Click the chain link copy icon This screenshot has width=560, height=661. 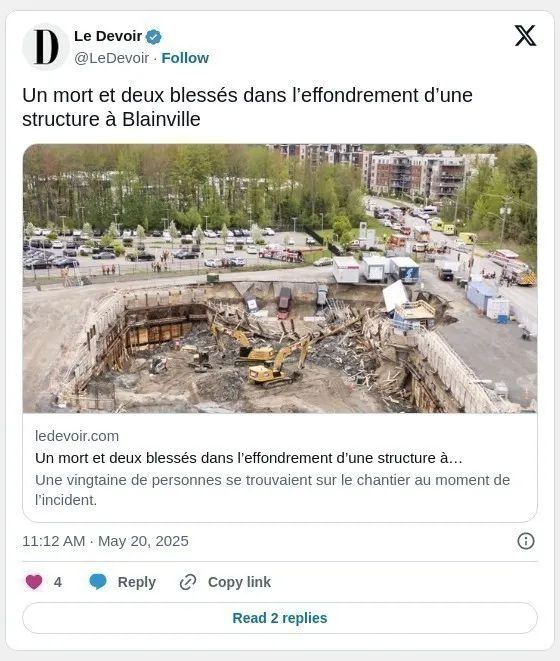188,582
